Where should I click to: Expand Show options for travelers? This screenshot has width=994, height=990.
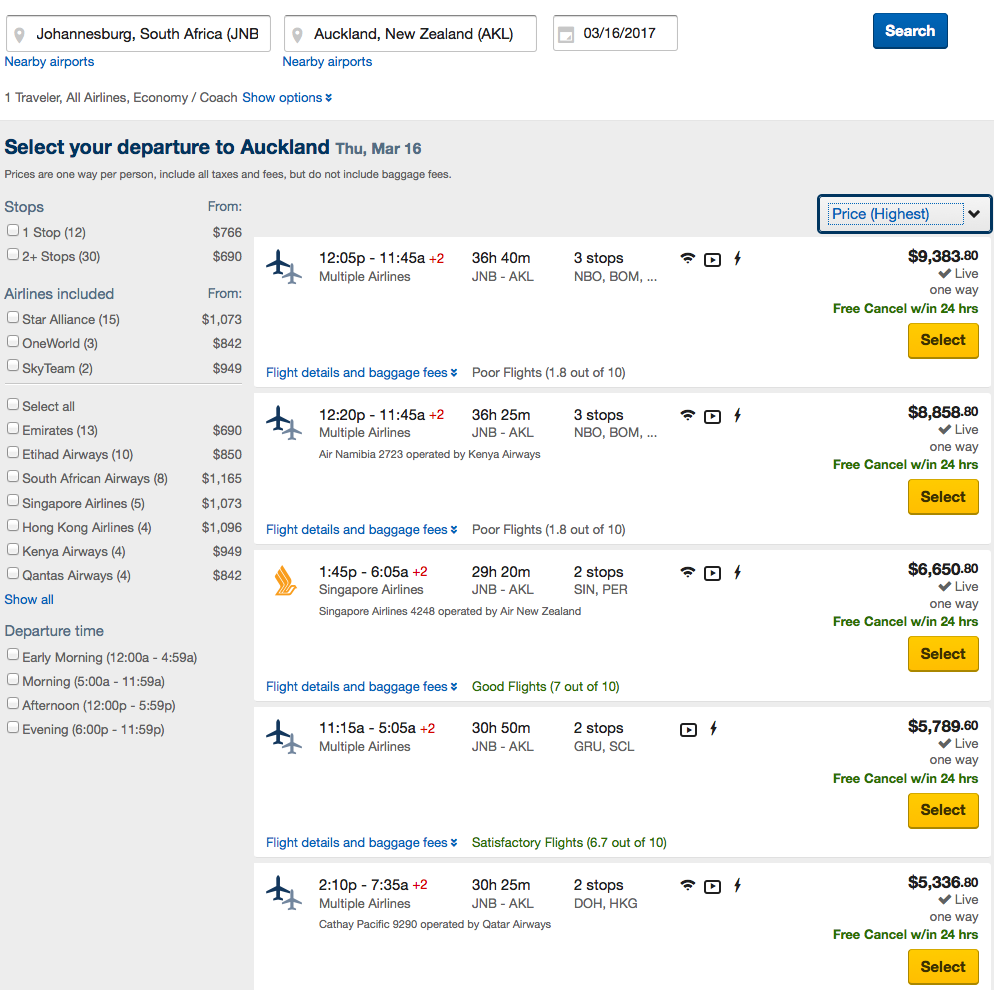[x=287, y=98]
